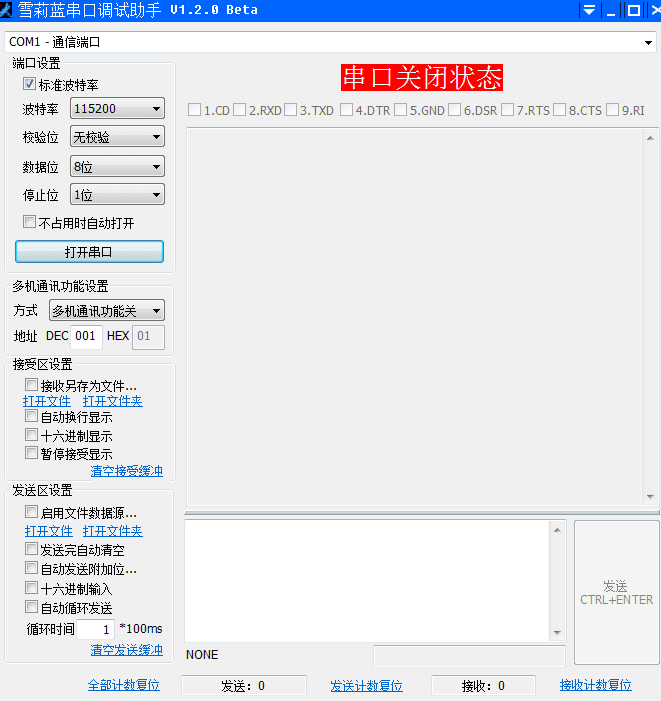The height and width of the screenshot is (701, 661).
Task: Expand the 波特率 115200 dropdown
Action: pyautogui.click(x=117, y=109)
